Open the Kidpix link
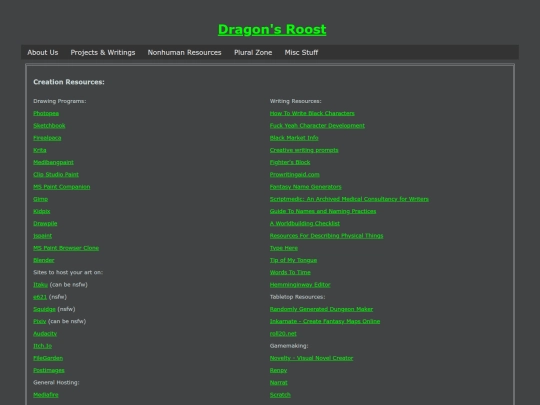The width and height of the screenshot is (540, 405). (x=42, y=211)
